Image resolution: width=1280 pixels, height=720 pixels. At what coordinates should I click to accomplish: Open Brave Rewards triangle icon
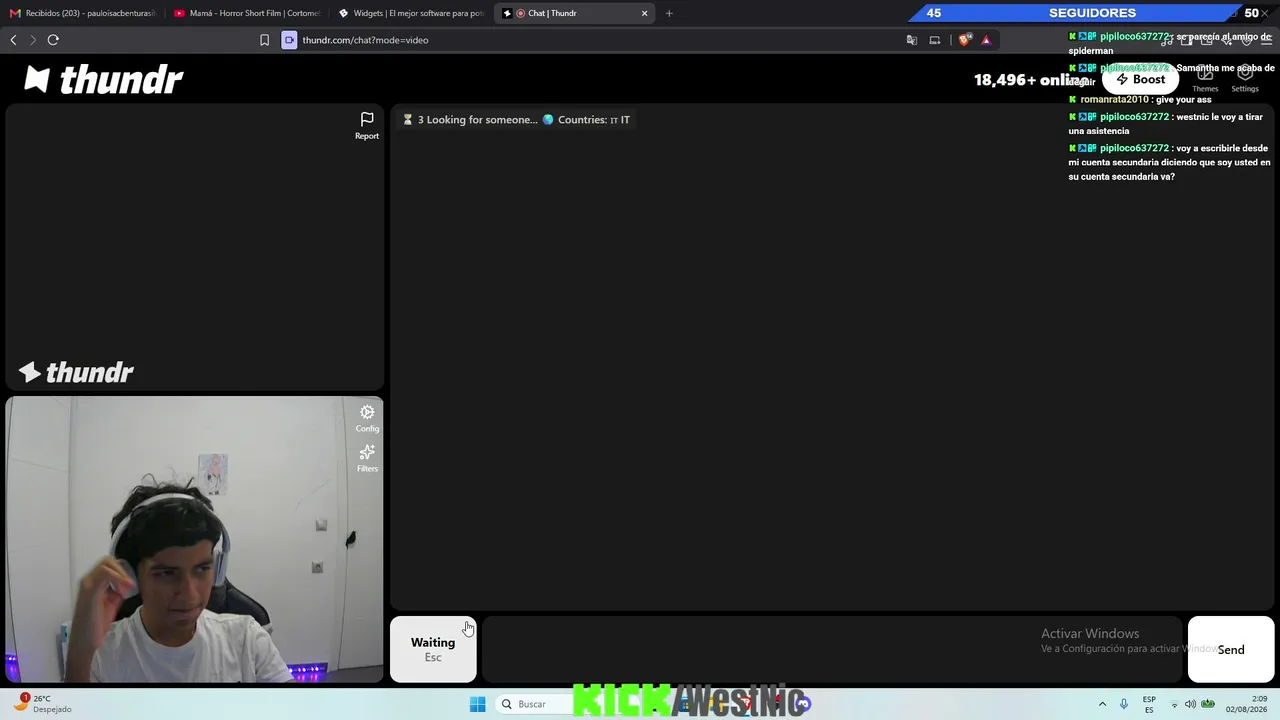tap(986, 40)
